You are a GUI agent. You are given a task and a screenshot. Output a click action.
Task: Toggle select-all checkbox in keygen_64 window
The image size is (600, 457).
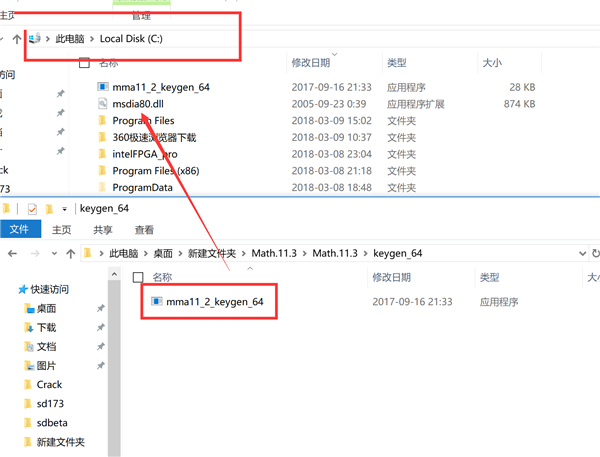[x=138, y=277]
